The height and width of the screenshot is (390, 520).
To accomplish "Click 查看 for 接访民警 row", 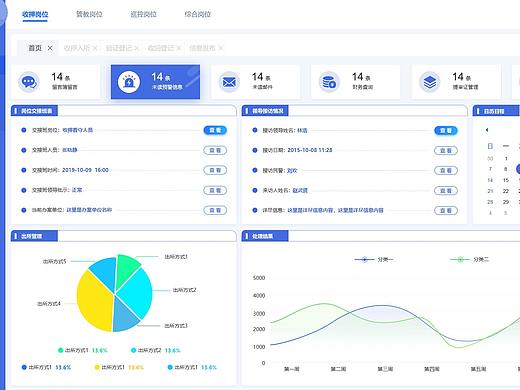I will (446, 171).
